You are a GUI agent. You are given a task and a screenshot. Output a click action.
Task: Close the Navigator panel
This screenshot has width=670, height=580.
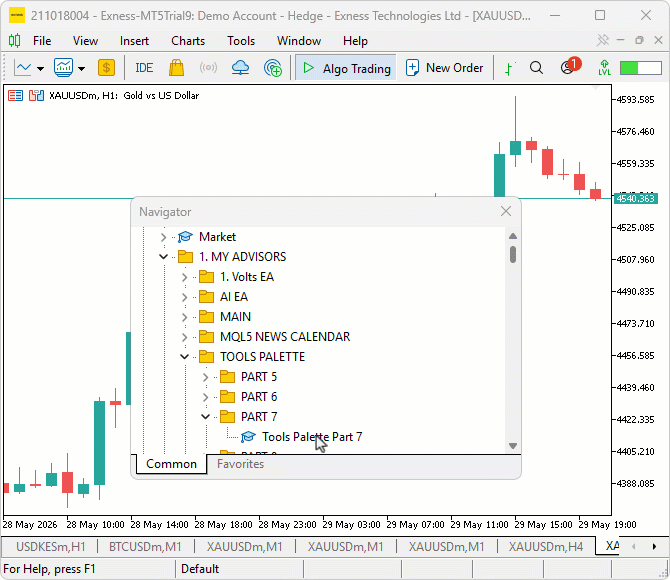click(x=506, y=211)
